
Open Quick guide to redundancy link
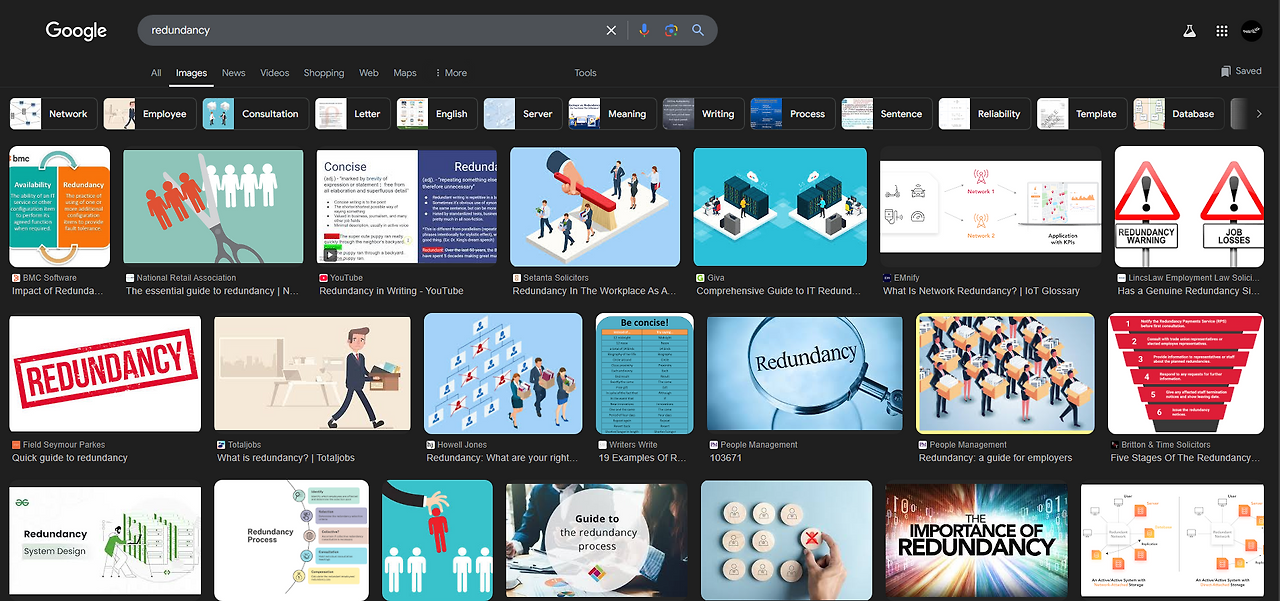(x=70, y=458)
